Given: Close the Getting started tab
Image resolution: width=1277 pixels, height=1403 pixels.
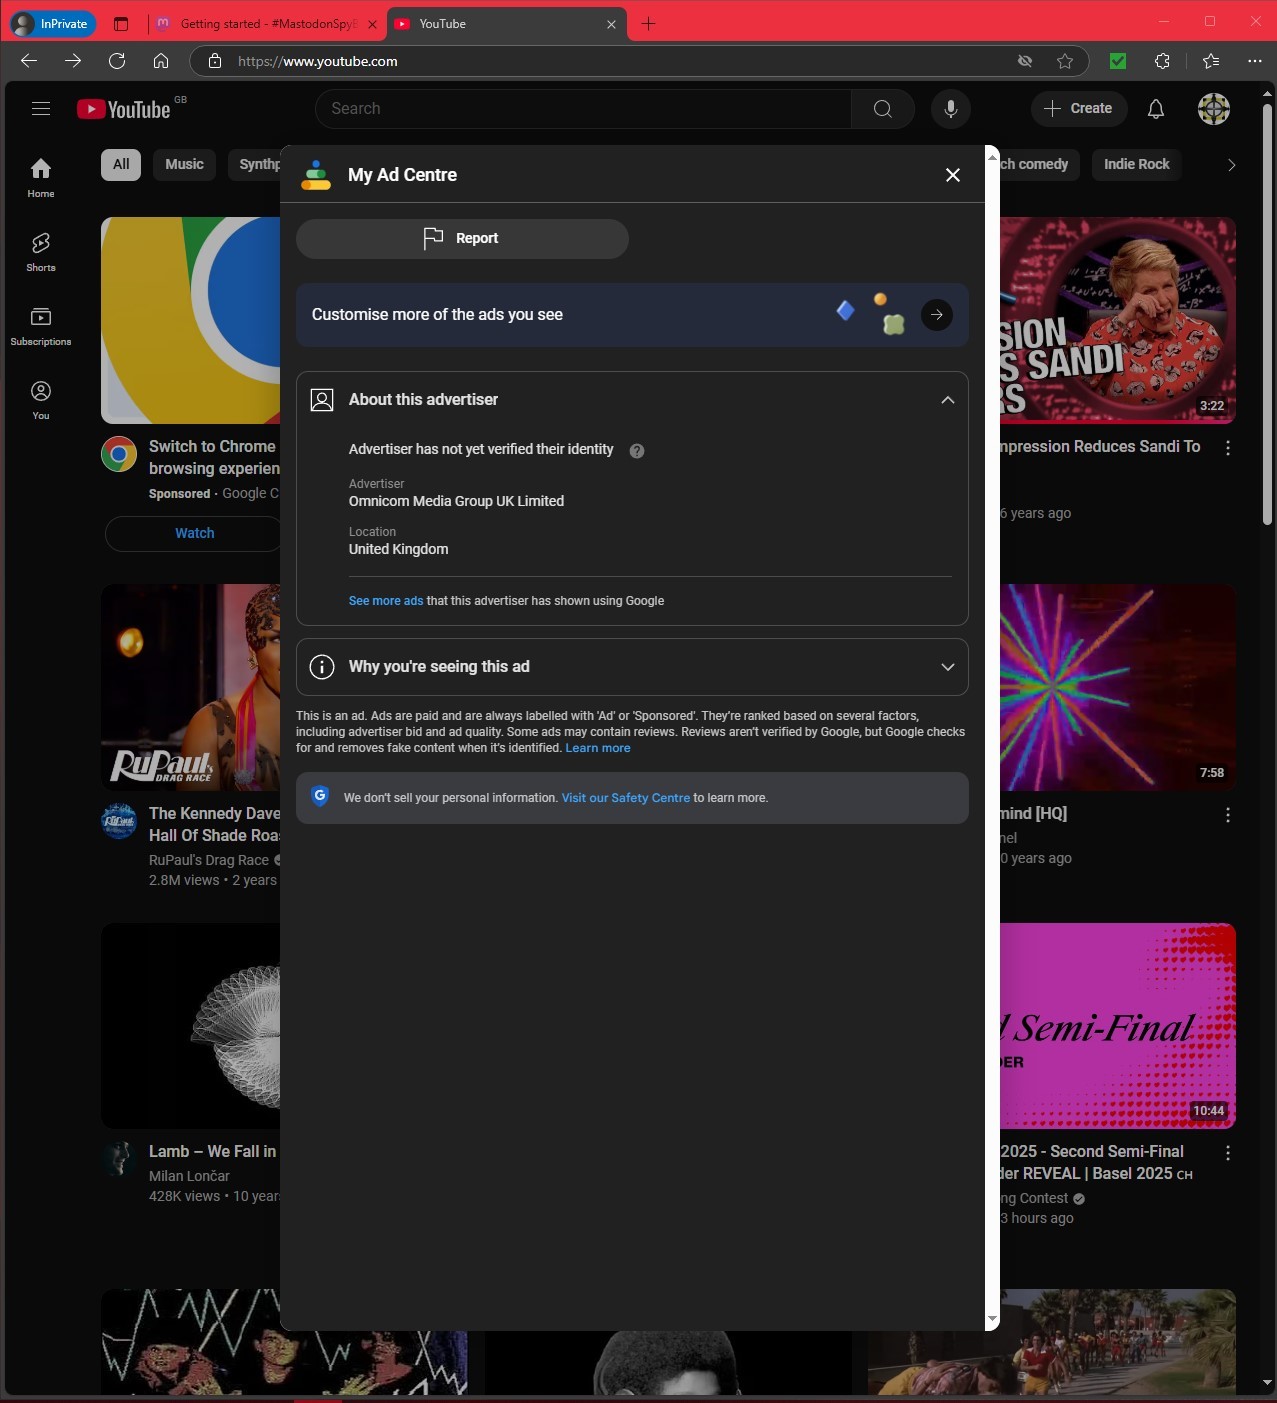Looking at the screenshot, I should point(372,24).
